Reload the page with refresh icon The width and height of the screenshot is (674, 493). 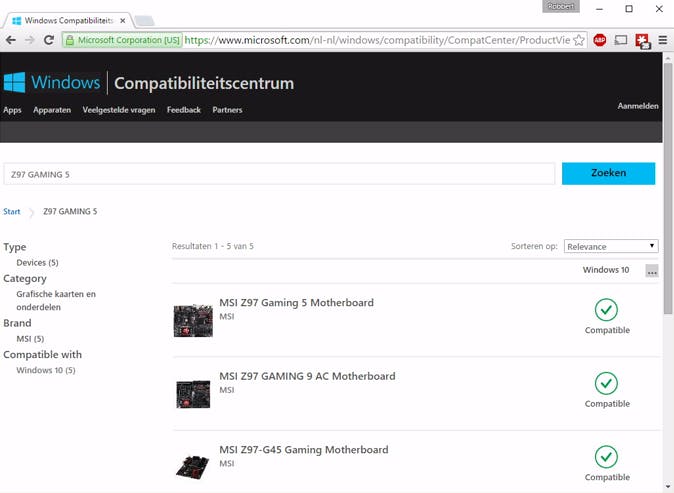click(49, 40)
